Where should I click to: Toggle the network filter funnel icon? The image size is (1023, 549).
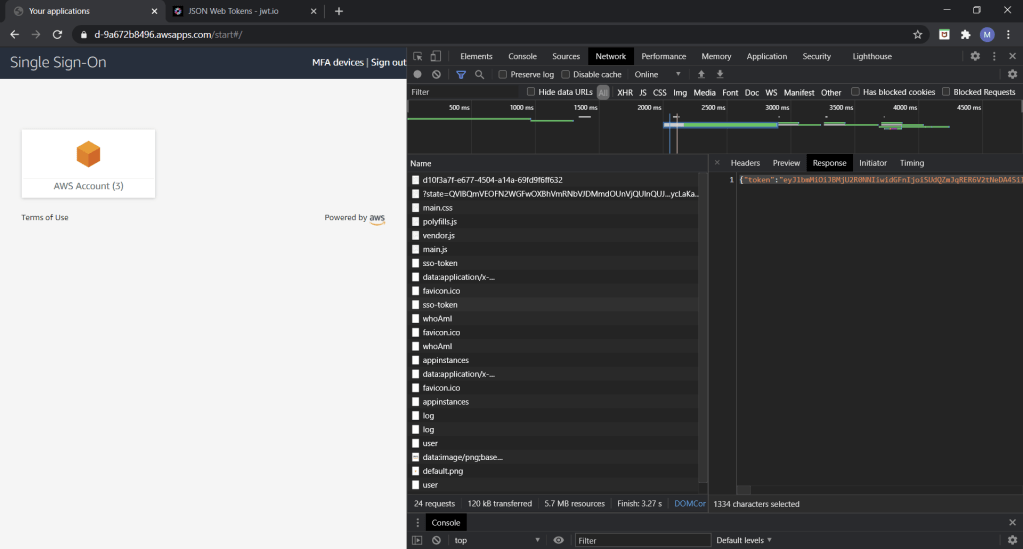(461, 75)
